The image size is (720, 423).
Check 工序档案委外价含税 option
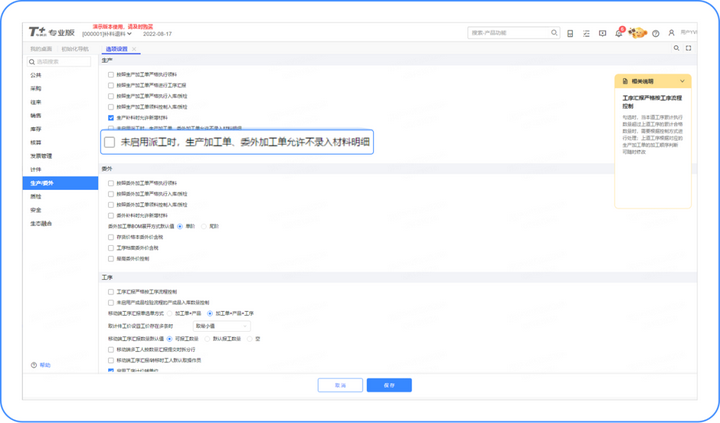tap(111, 248)
